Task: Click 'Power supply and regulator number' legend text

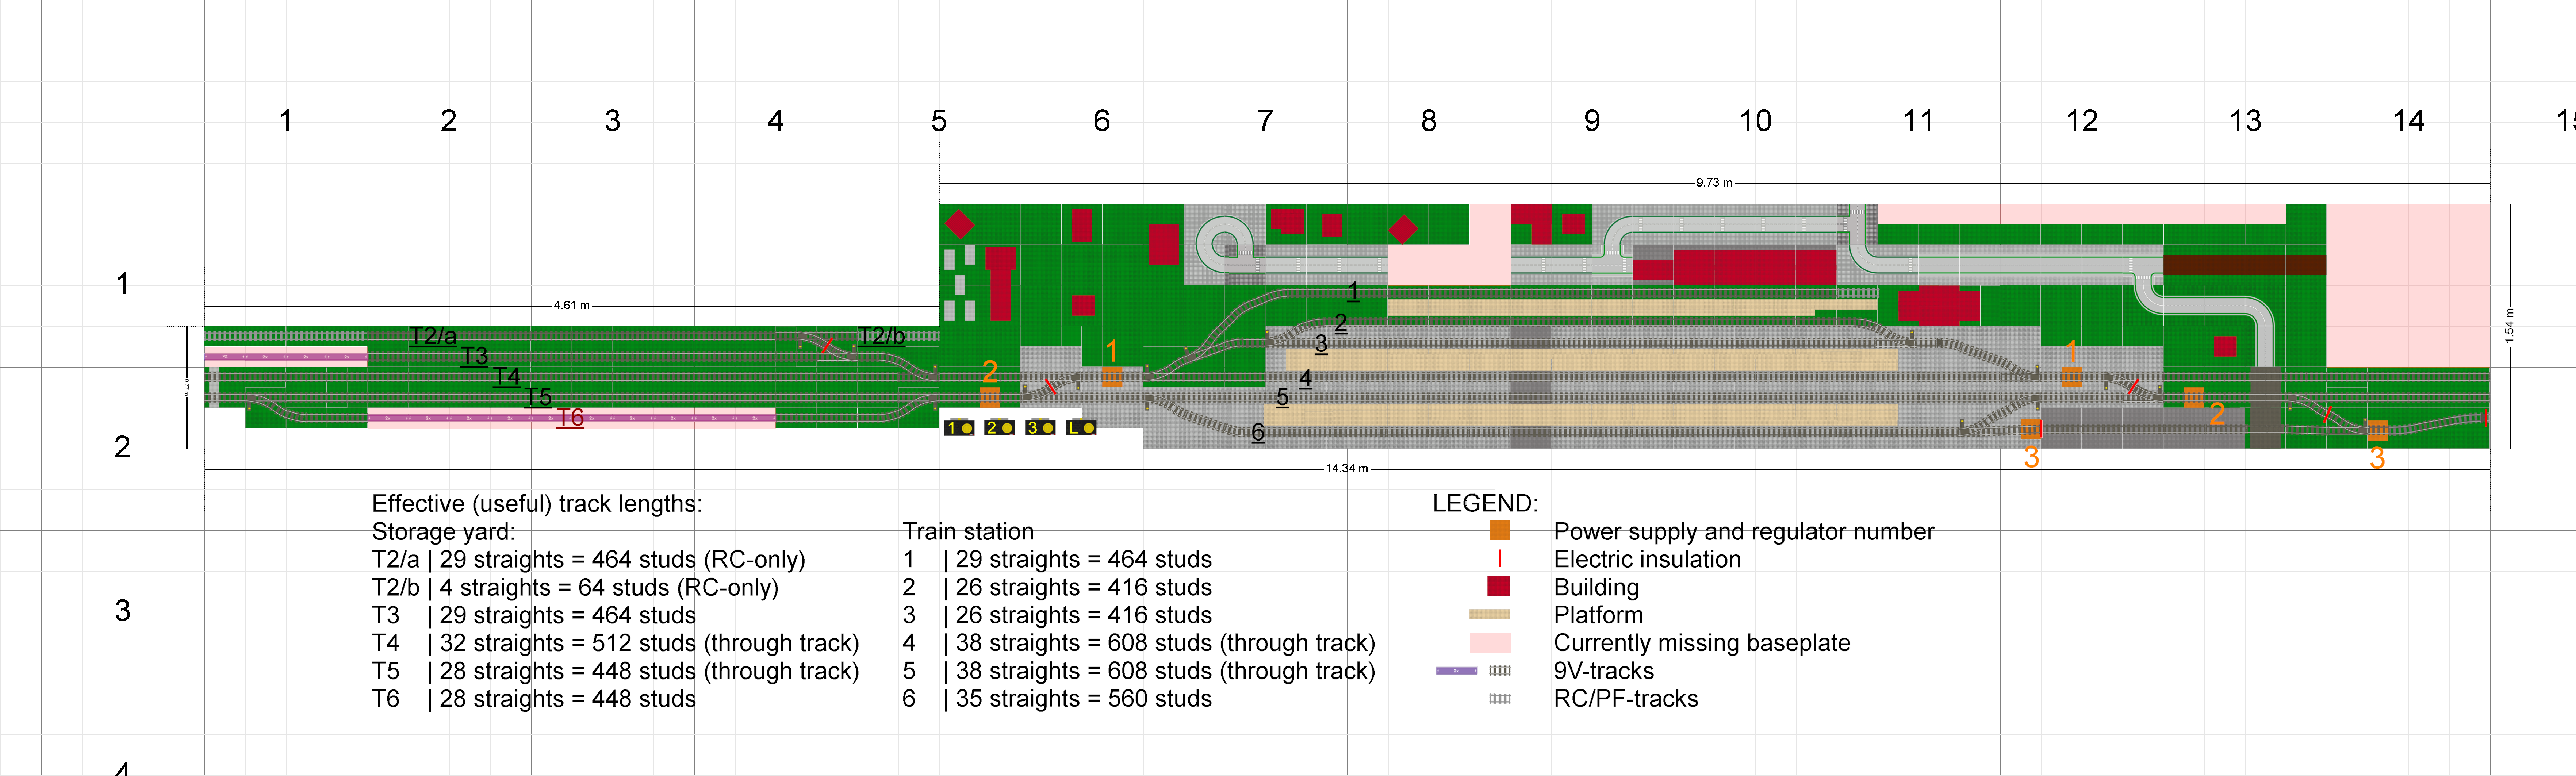Action: click(x=1744, y=532)
